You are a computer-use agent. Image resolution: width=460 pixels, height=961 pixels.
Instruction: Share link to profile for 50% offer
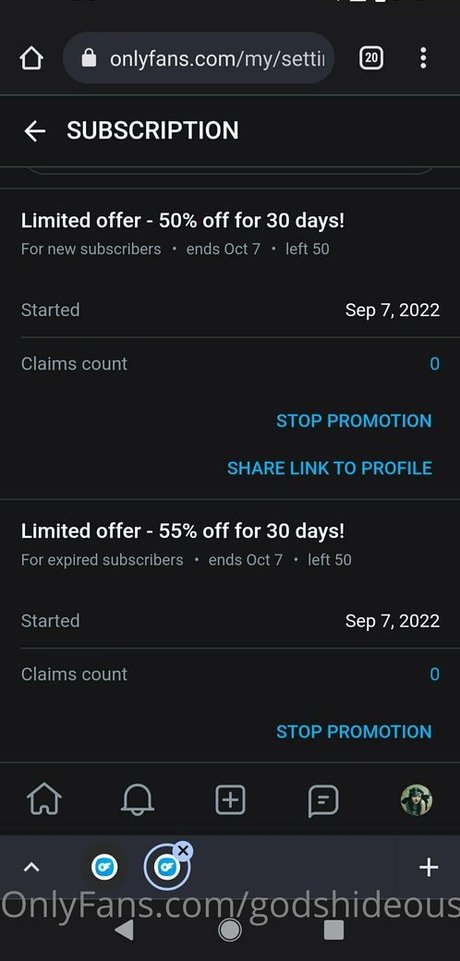pos(330,468)
